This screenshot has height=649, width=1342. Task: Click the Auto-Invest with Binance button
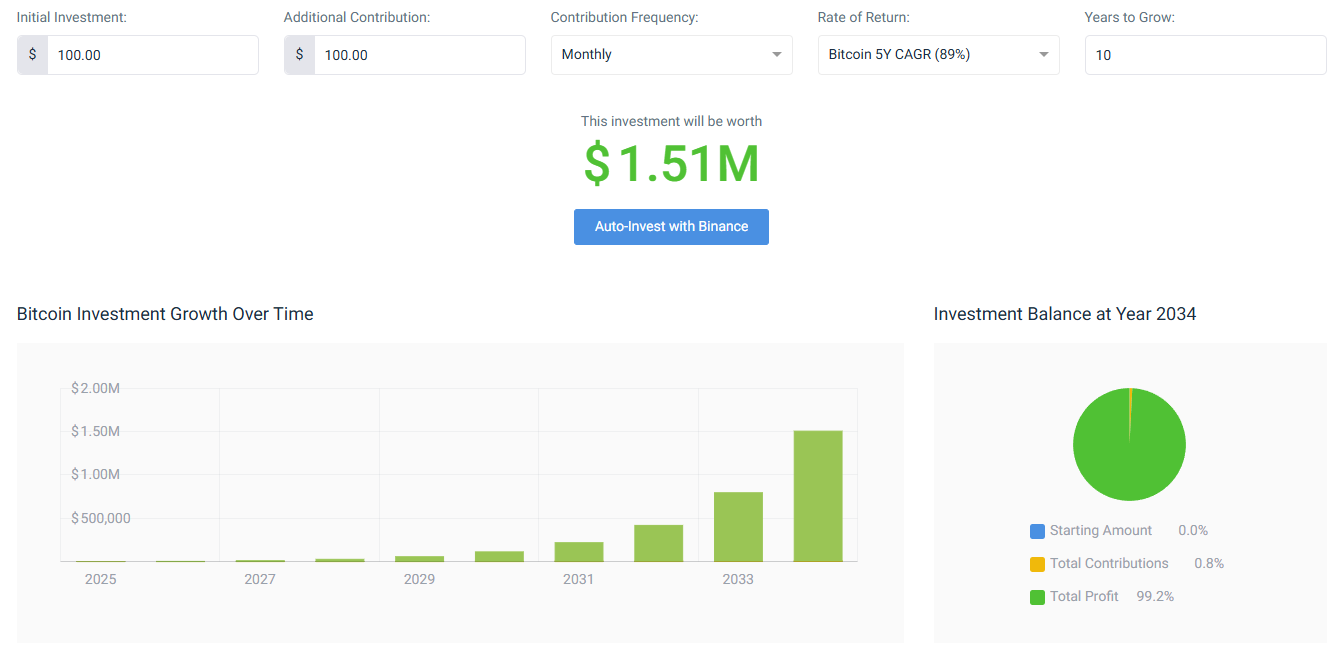pyautogui.click(x=671, y=226)
